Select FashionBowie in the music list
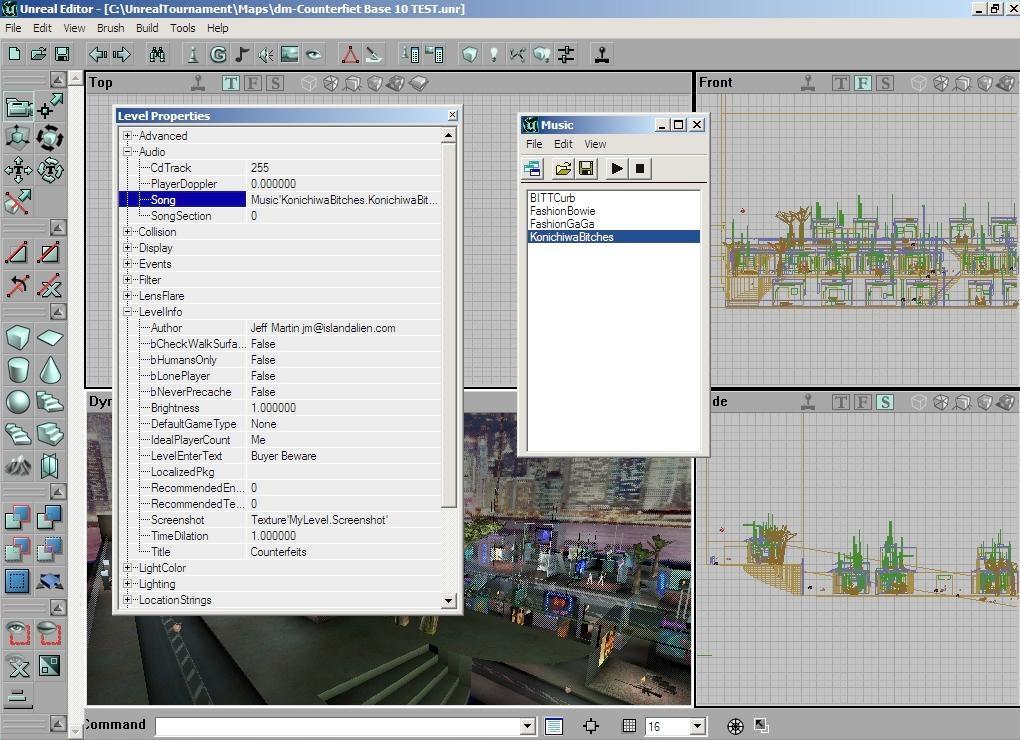The height and width of the screenshot is (740, 1020). (563, 211)
